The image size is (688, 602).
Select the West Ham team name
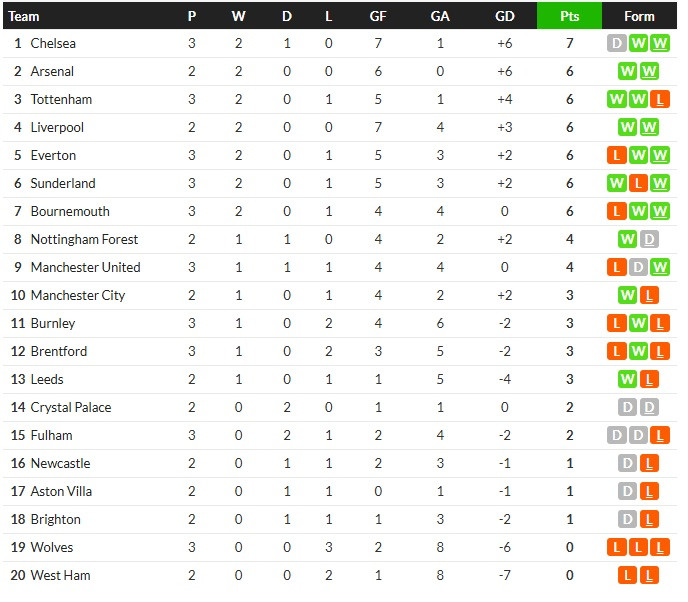[x=61, y=575]
